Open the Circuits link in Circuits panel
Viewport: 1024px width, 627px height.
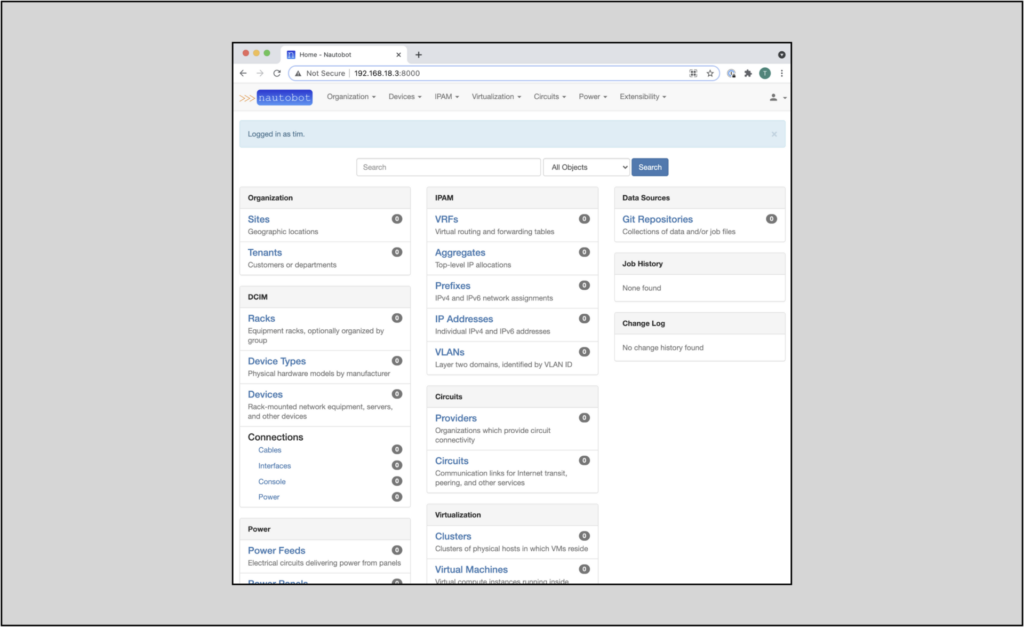pyautogui.click(x=452, y=461)
